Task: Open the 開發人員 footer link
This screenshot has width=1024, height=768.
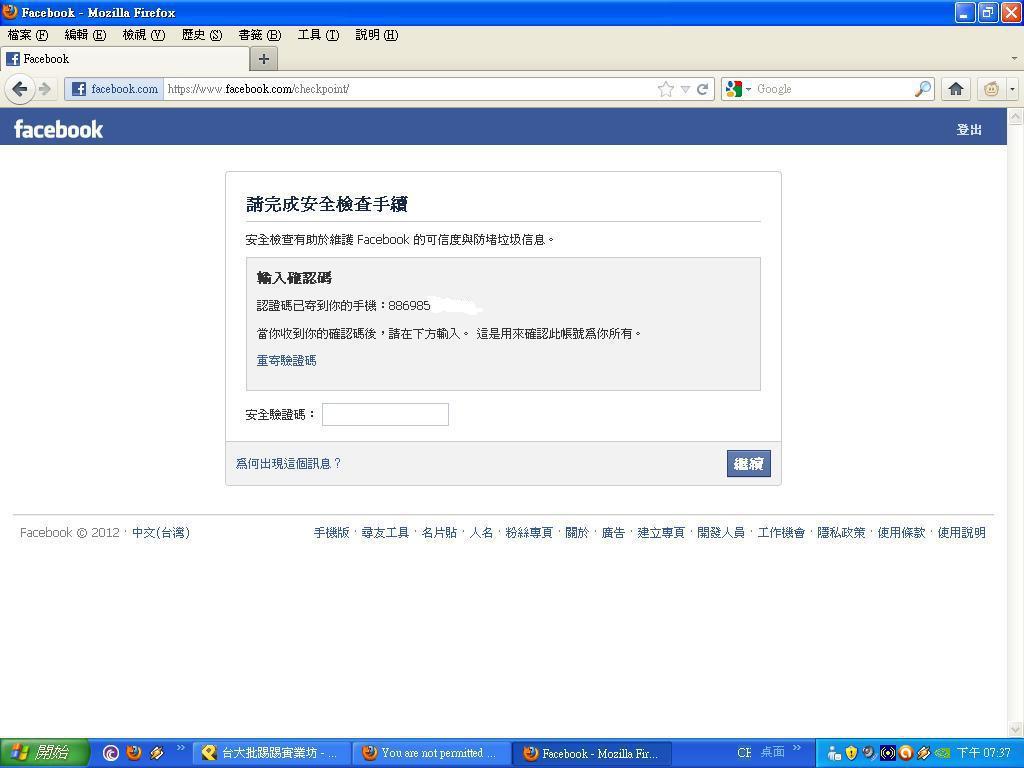Action: (721, 532)
